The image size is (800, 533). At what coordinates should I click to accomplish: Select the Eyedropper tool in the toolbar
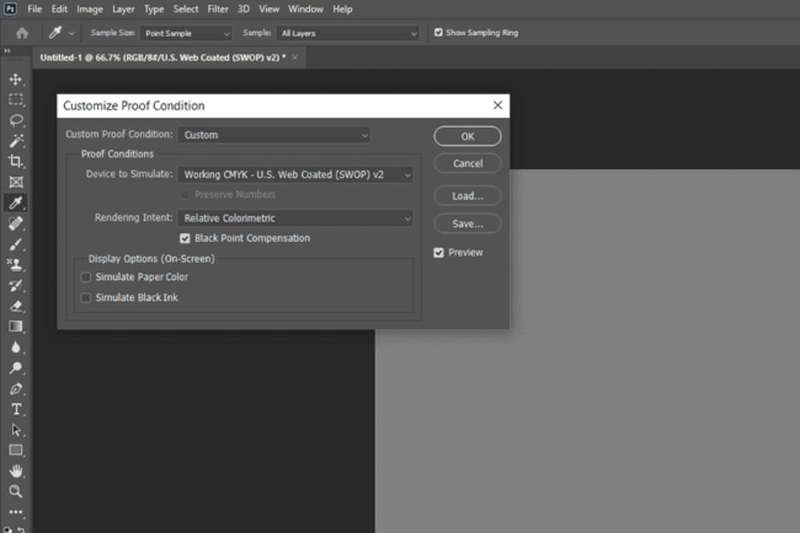coord(16,202)
